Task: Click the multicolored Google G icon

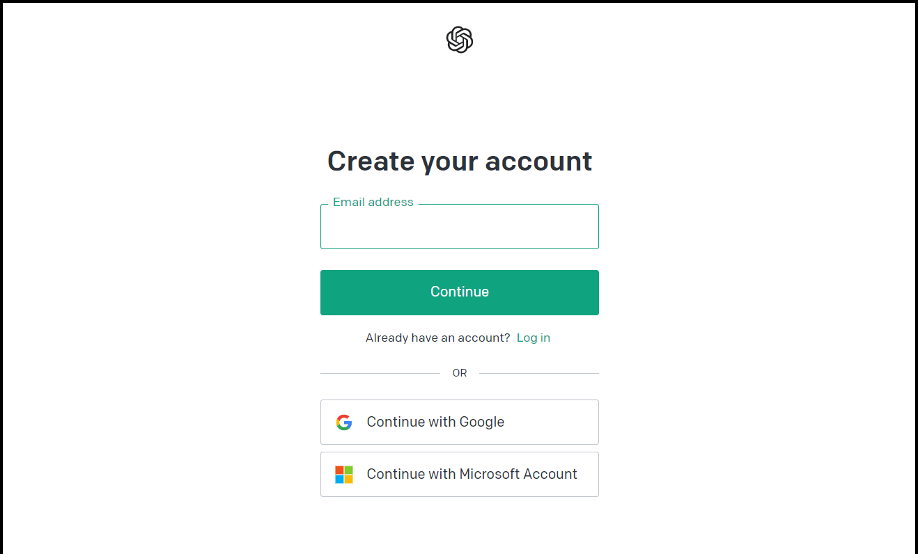Action: point(344,422)
